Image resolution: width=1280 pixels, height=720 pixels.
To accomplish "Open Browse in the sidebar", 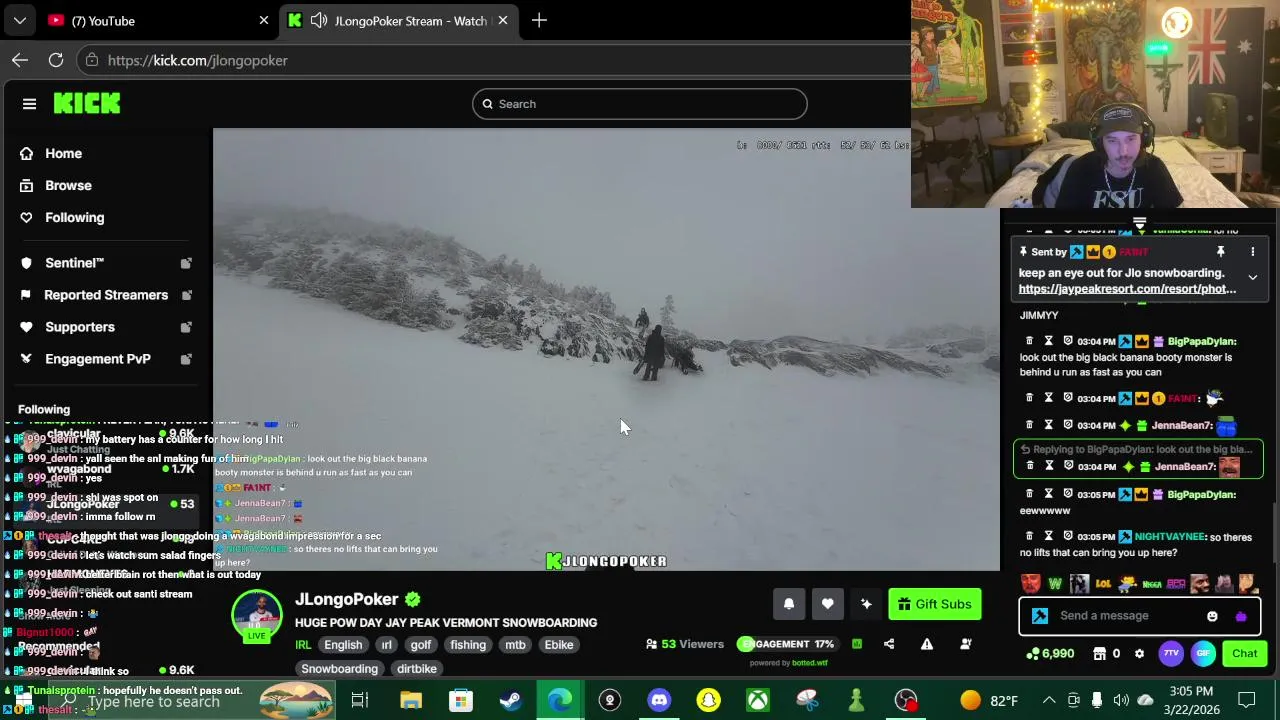I will tap(68, 185).
